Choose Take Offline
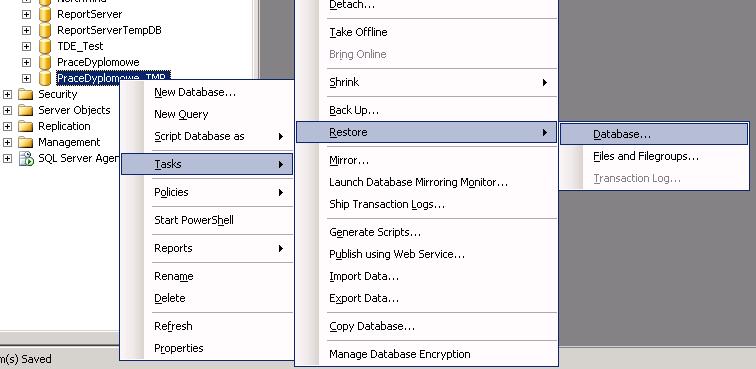 click(426, 32)
